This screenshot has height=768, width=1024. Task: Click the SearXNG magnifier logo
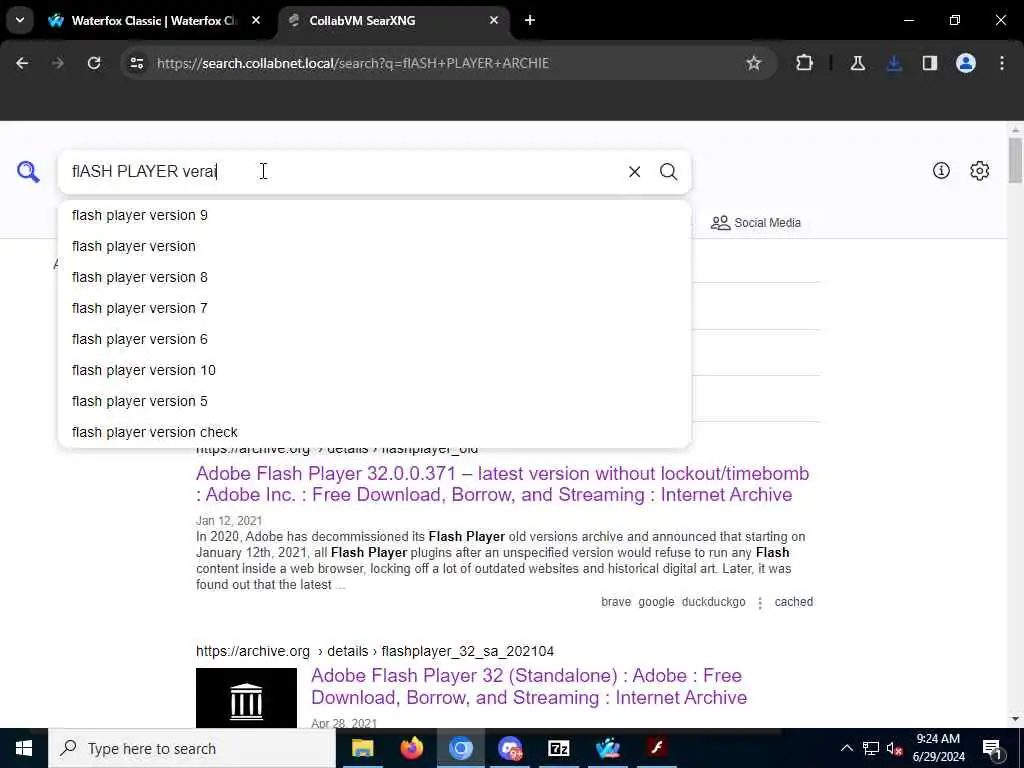point(28,172)
